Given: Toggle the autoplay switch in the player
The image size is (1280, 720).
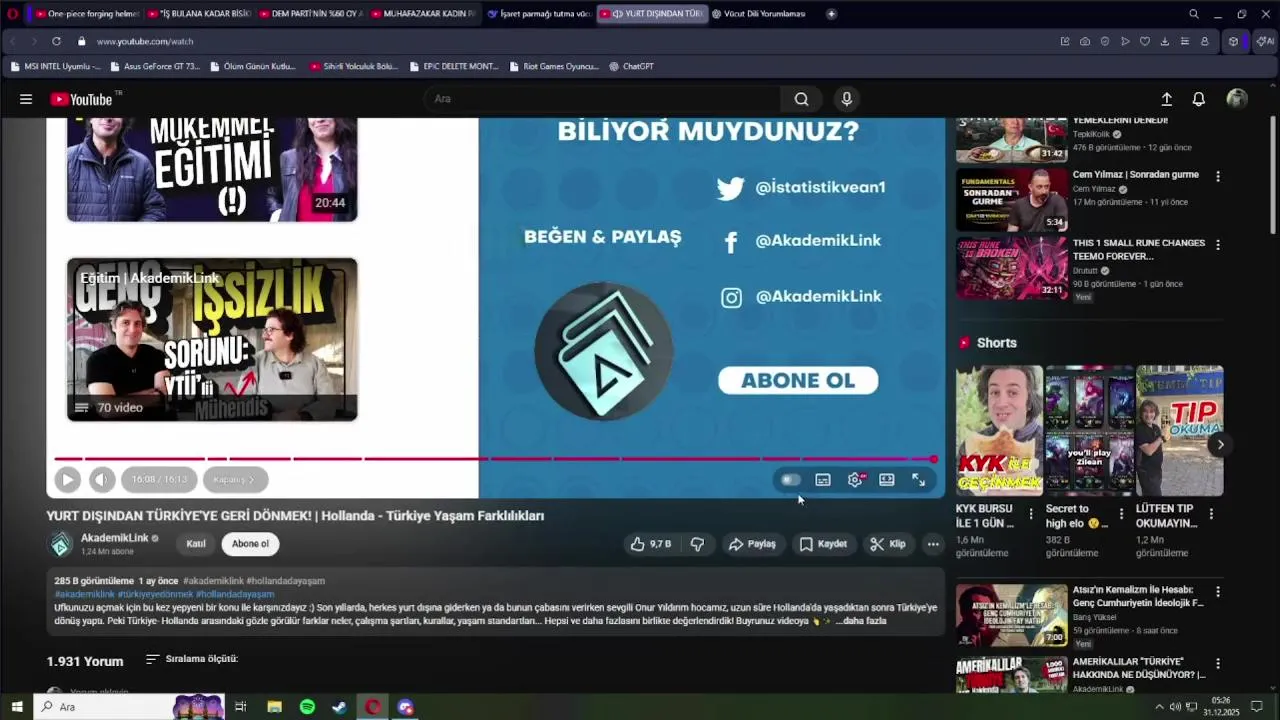Looking at the screenshot, I should pyautogui.click(x=790, y=480).
